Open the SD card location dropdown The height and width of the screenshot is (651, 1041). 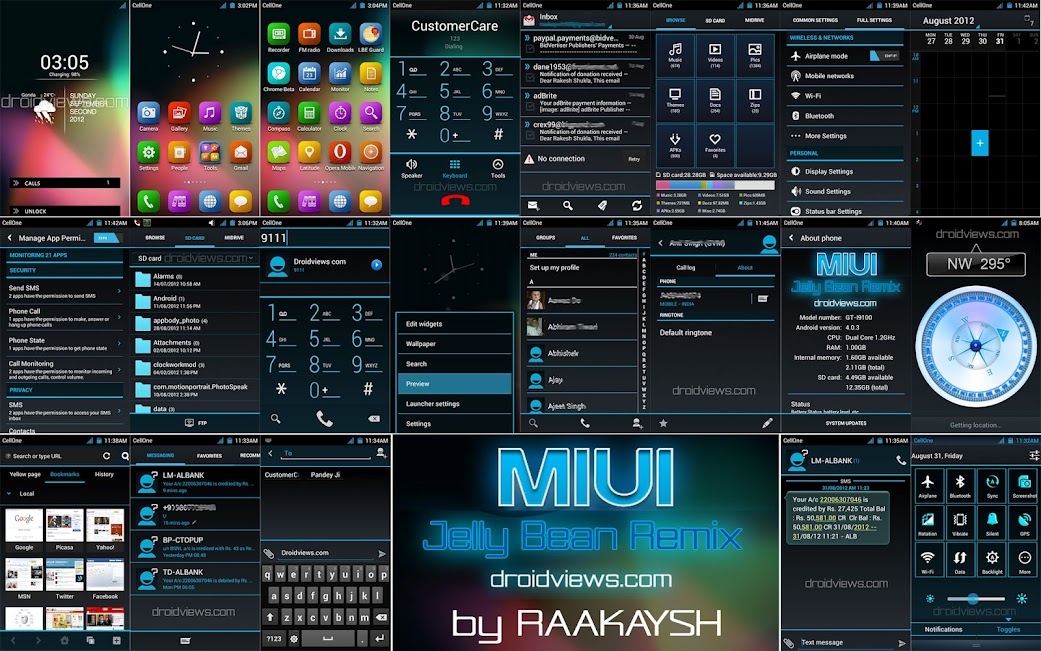195,258
